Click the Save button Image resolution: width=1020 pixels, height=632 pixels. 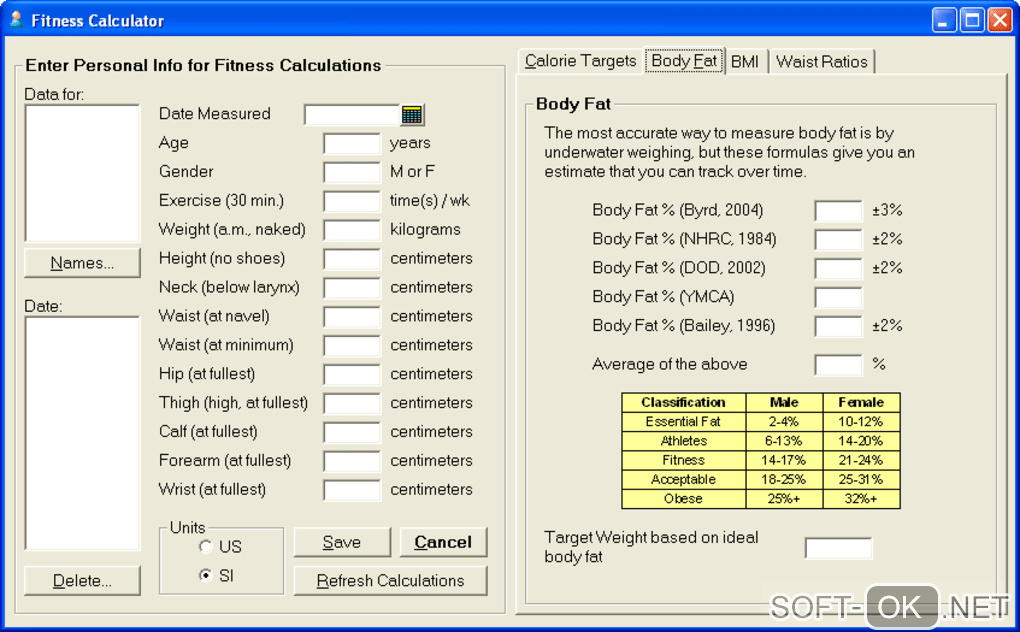[x=342, y=542]
